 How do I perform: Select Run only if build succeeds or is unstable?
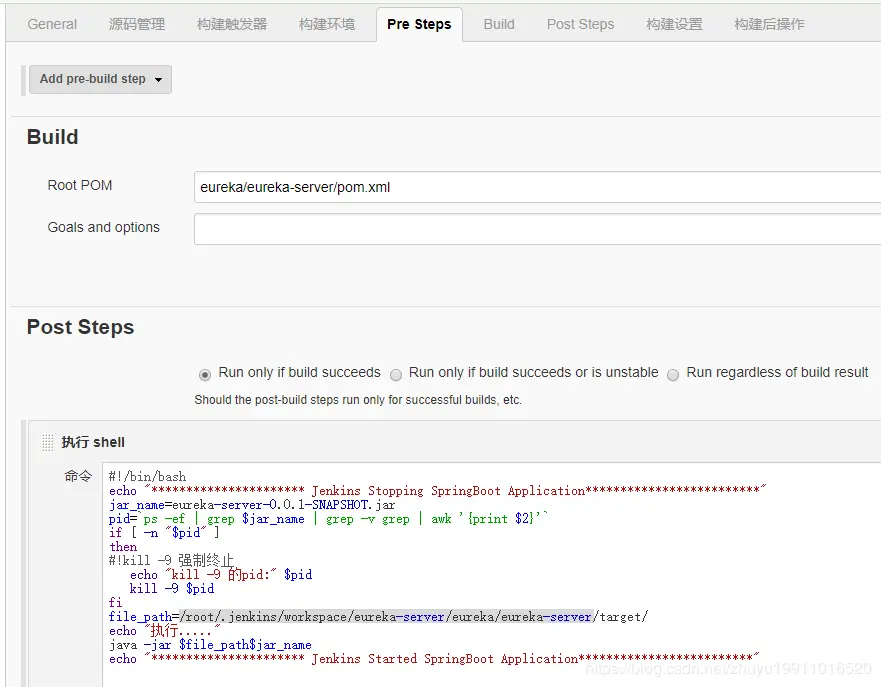click(396, 374)
